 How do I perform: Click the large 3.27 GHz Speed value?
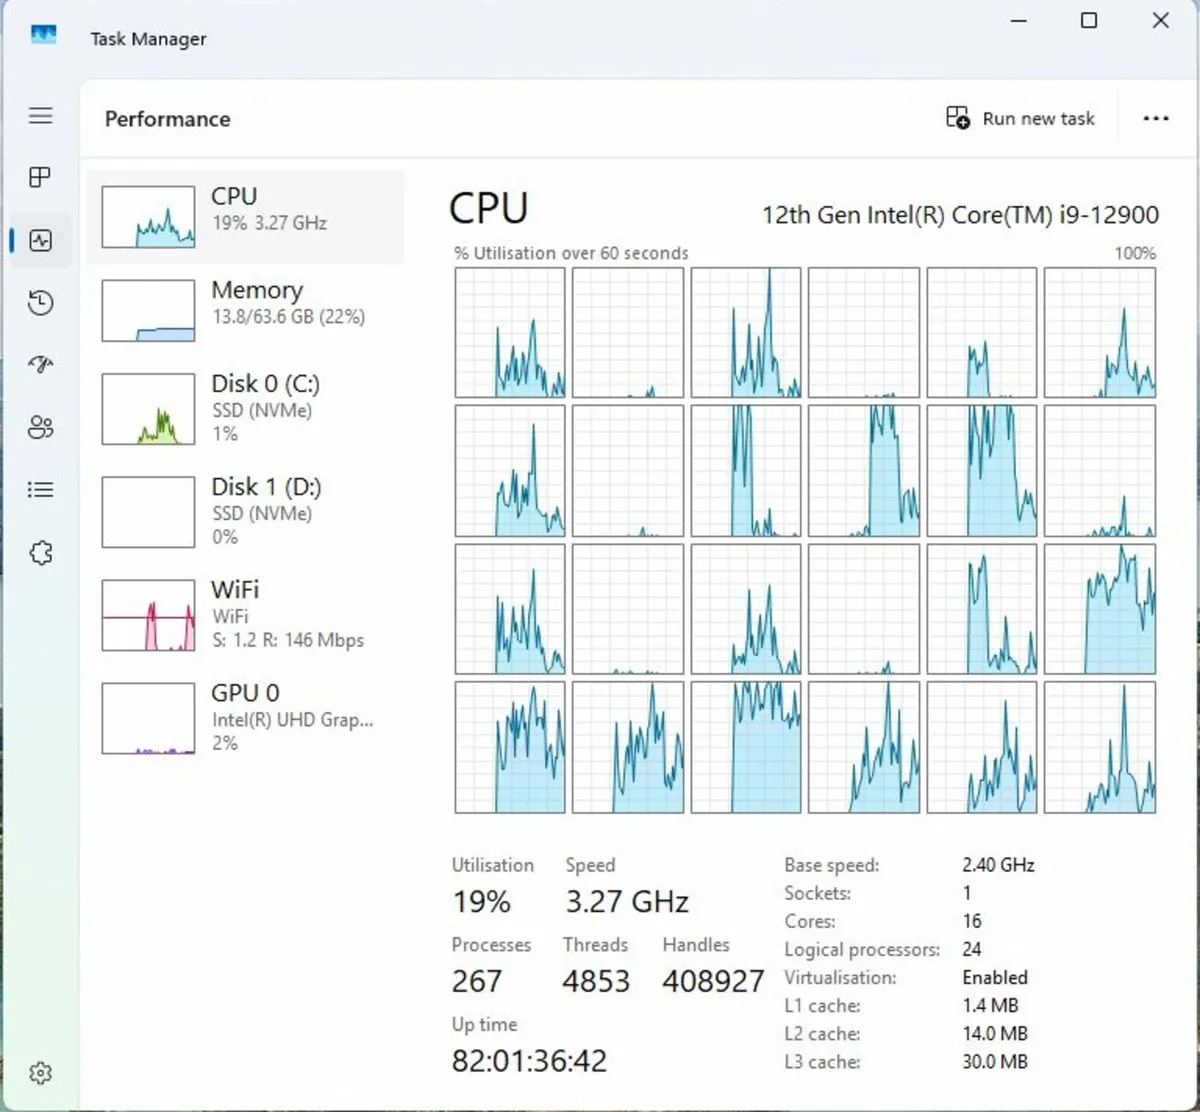coord(627,902)
